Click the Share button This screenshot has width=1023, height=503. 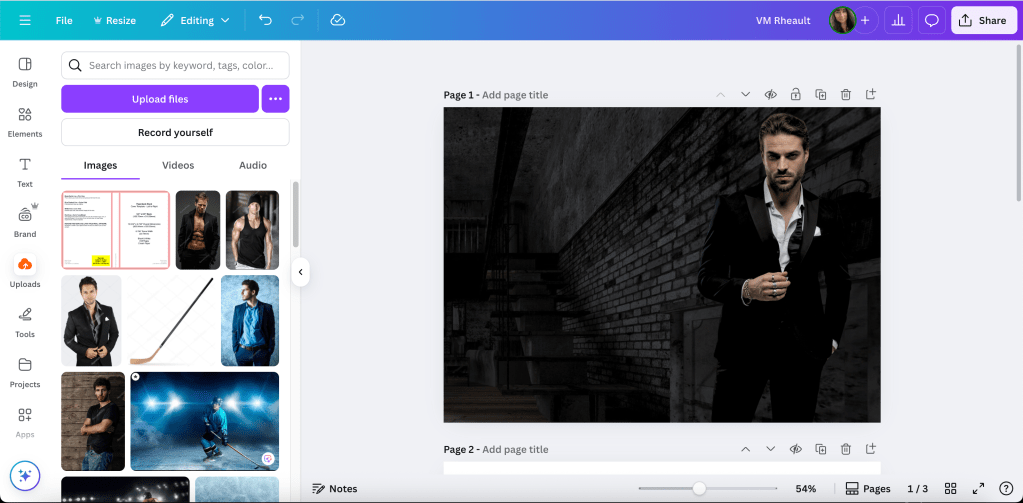[983, 20]
